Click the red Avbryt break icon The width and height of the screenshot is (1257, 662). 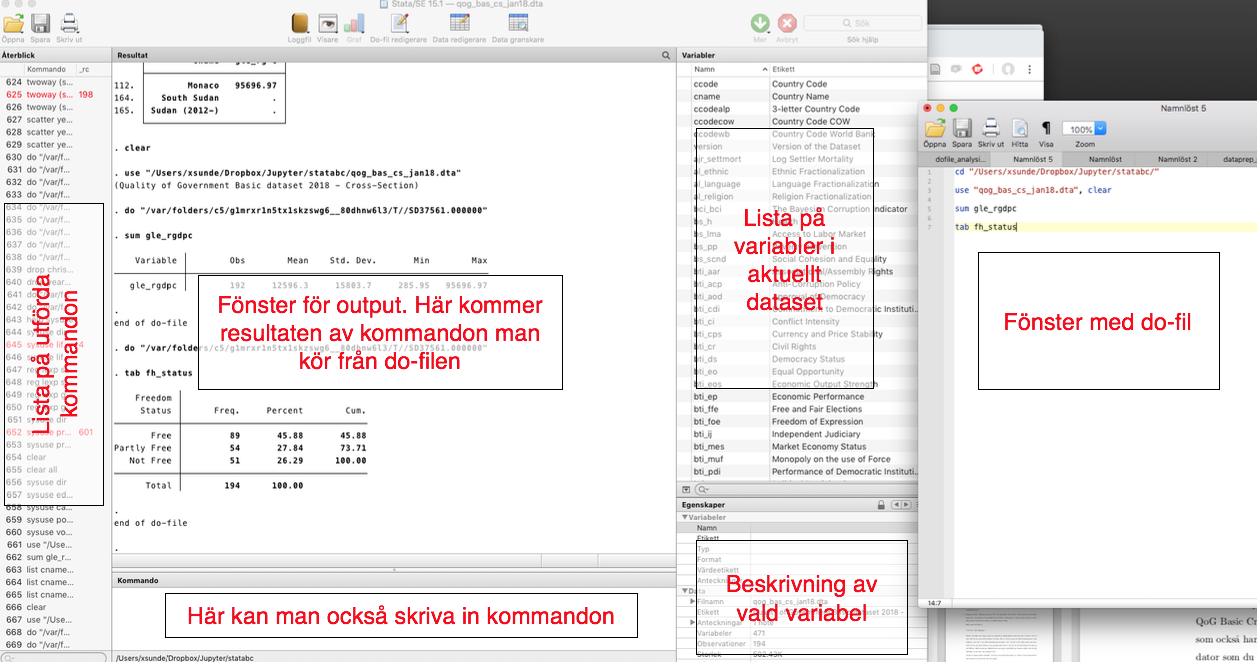coord(788,24)
